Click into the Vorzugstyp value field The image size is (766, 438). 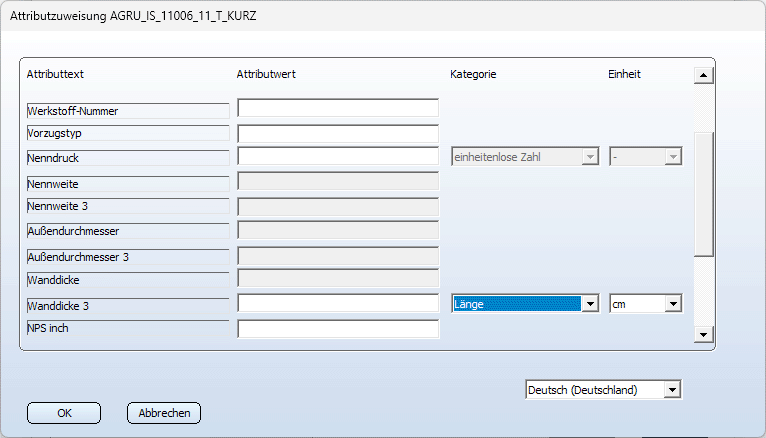point(338,133)
